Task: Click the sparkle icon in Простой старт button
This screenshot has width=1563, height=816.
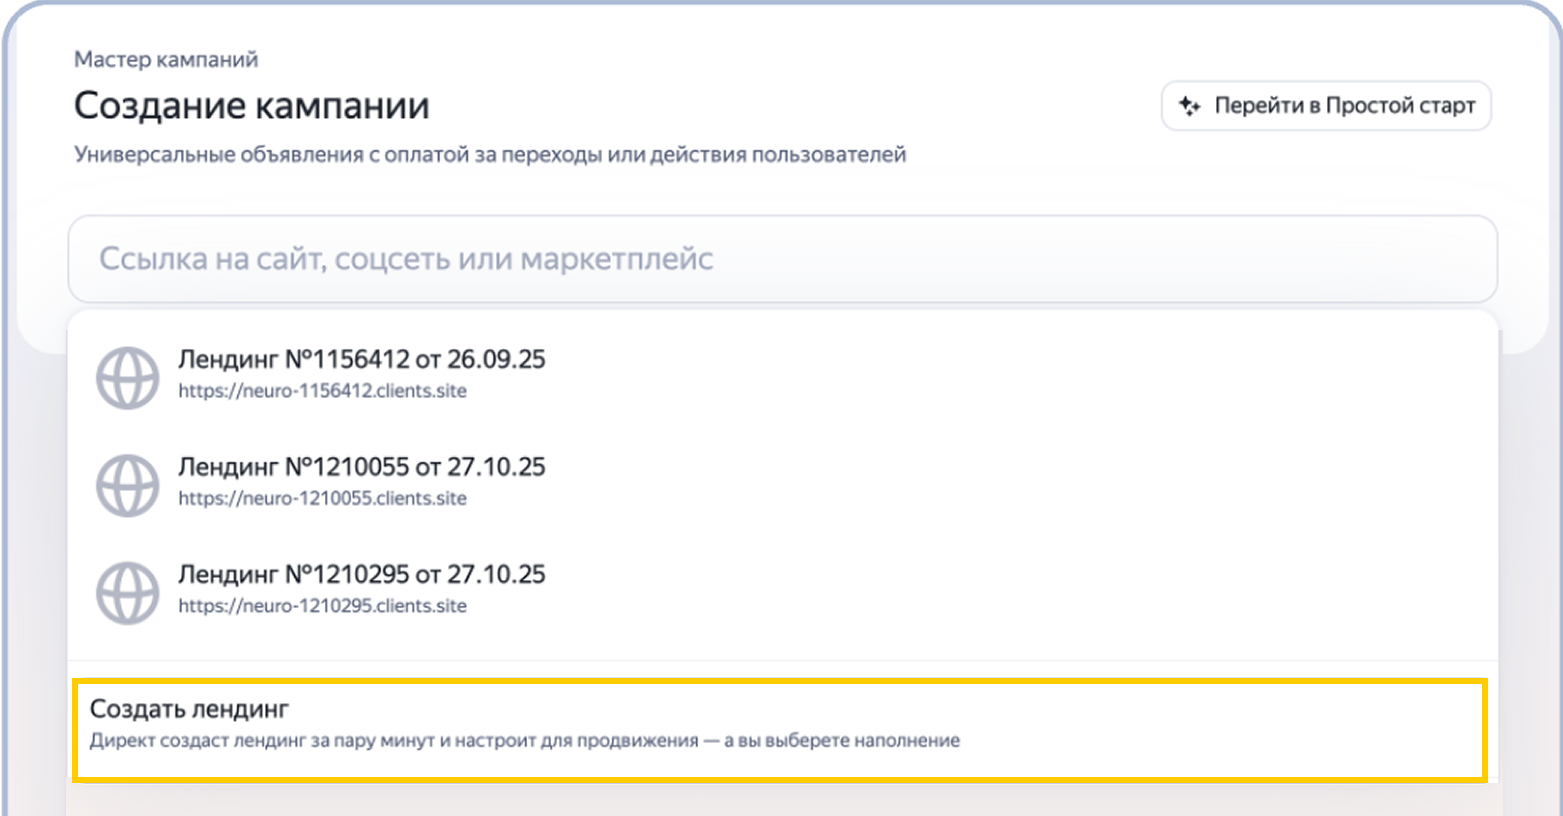Action: [1189, 106]
